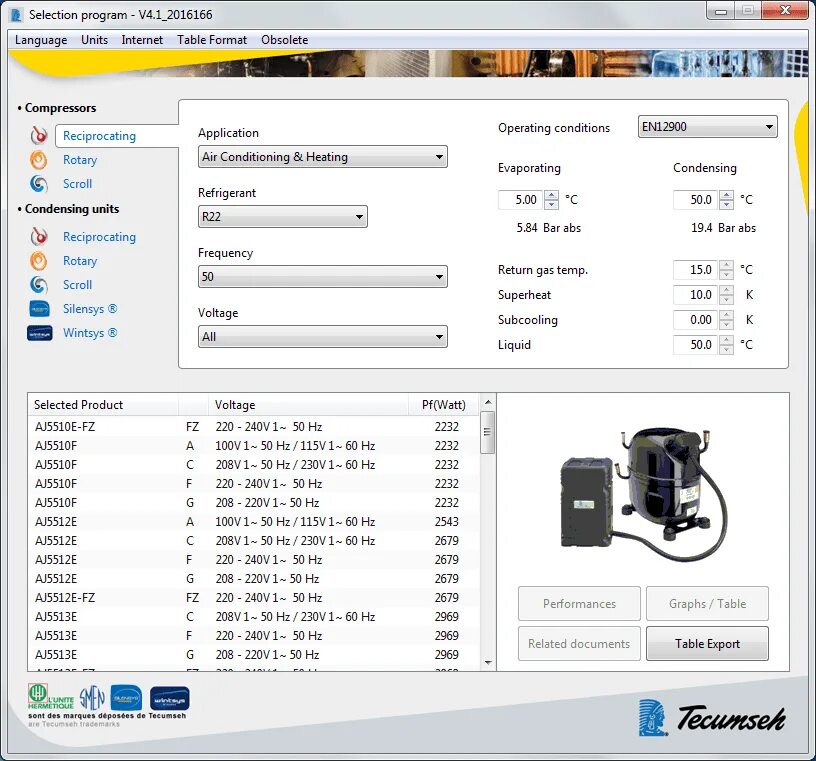Viewport: 816px width, 761px height.
Task: Select AJ5513E row with voltage code G
Action: pos(253,654)
